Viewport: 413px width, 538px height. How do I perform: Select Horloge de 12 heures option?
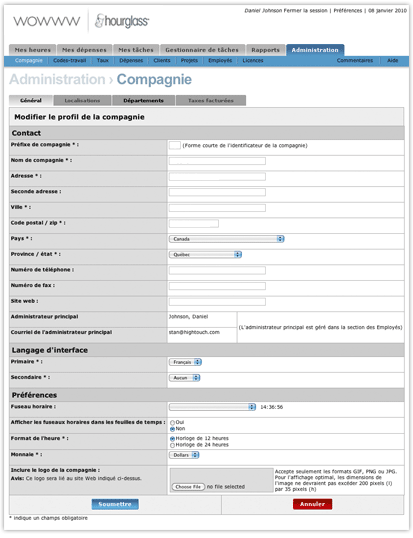[173, 439]
